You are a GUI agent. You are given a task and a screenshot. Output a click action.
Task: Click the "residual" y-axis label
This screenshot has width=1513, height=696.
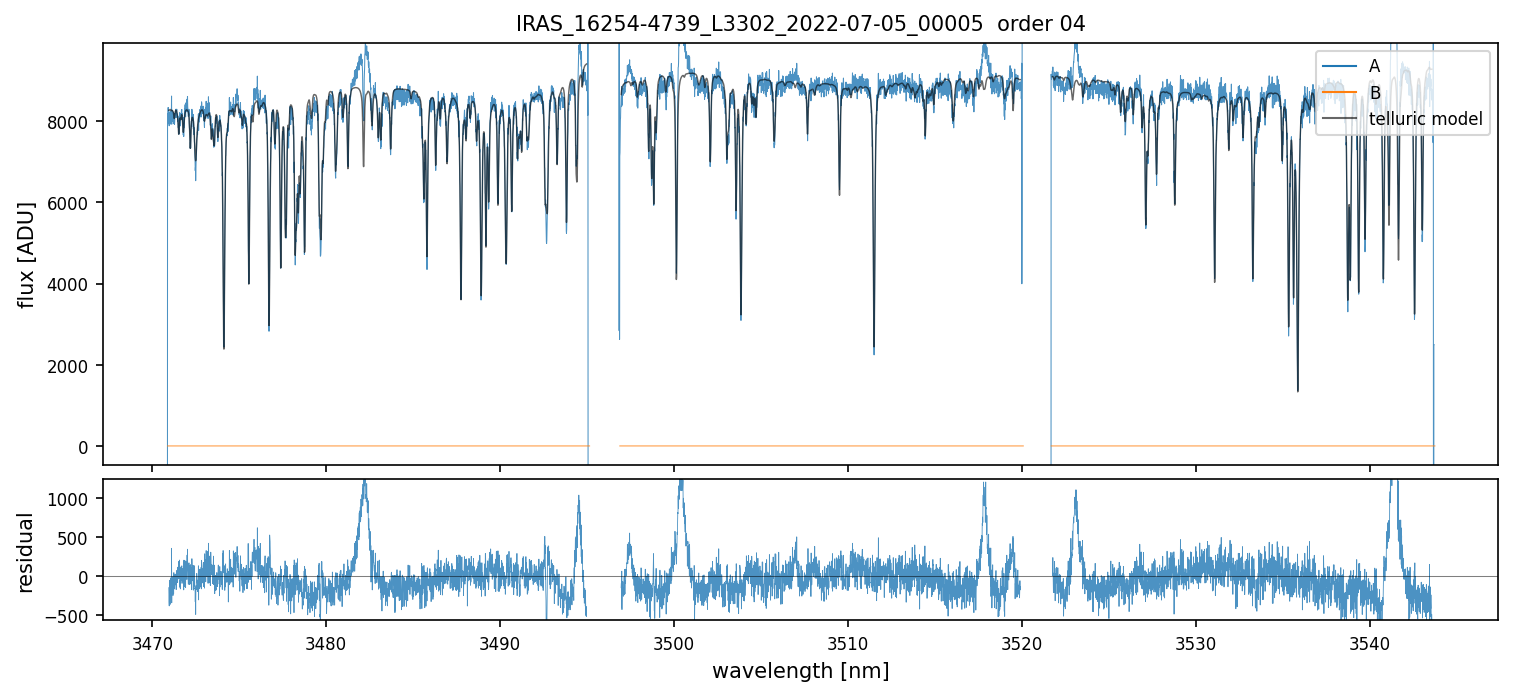[x=27, y=552]
